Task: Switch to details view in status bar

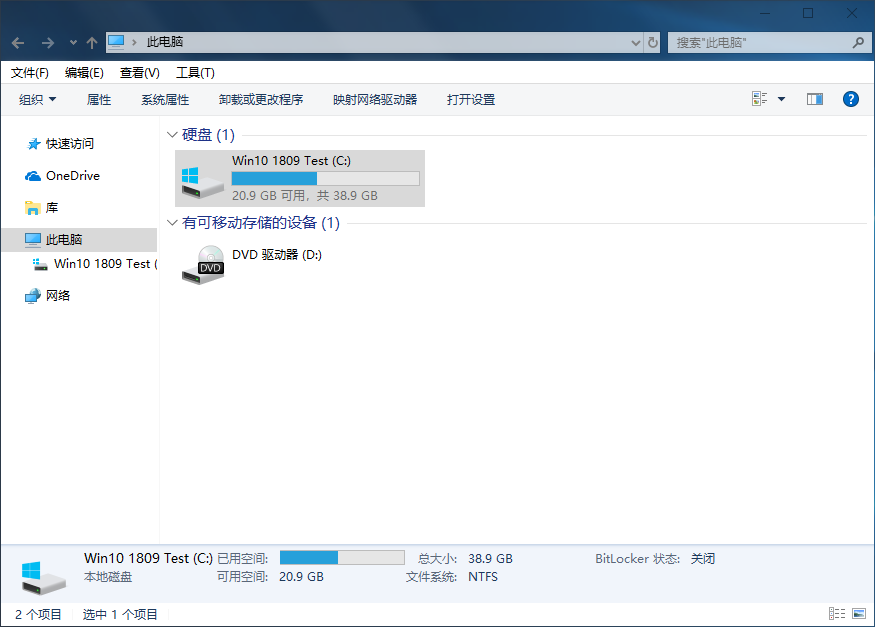Action: (x=836, y=614)
